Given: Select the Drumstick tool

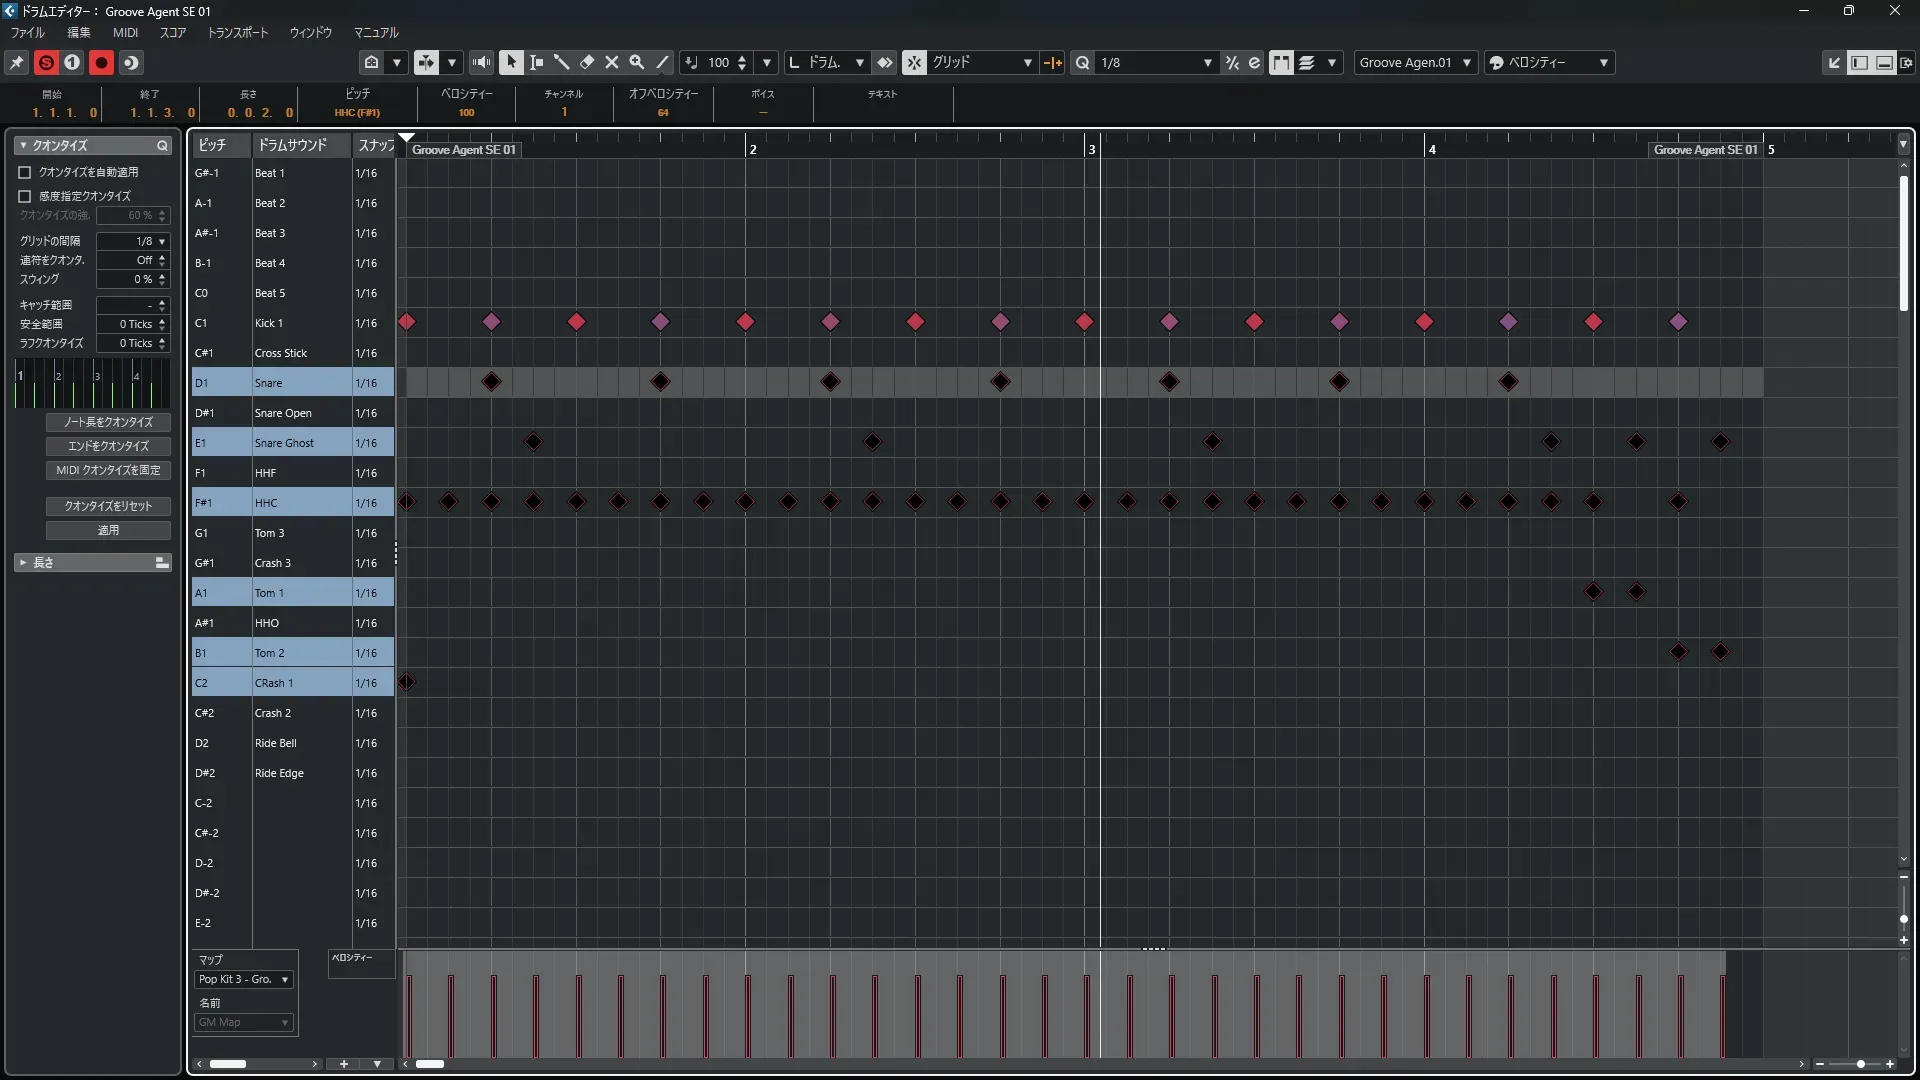Looking at the screenshot, I should (x=561, y=62).
